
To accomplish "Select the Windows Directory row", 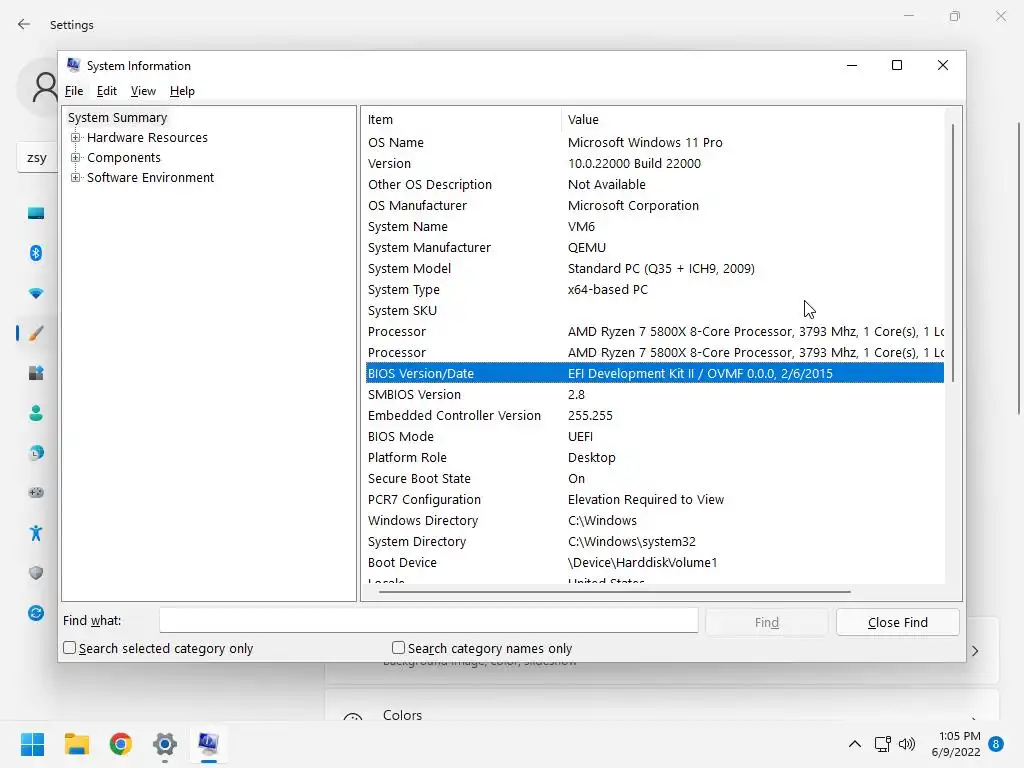I will (655, 520).
